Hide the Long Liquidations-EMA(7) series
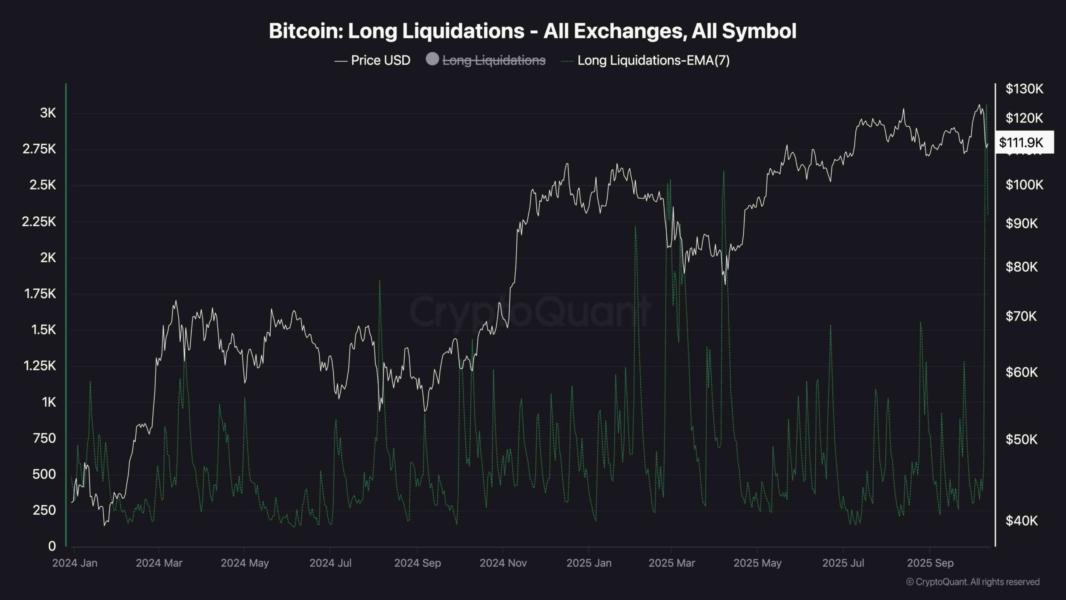The width and height of the screenshot is (1066, 600). pos(650,60)
